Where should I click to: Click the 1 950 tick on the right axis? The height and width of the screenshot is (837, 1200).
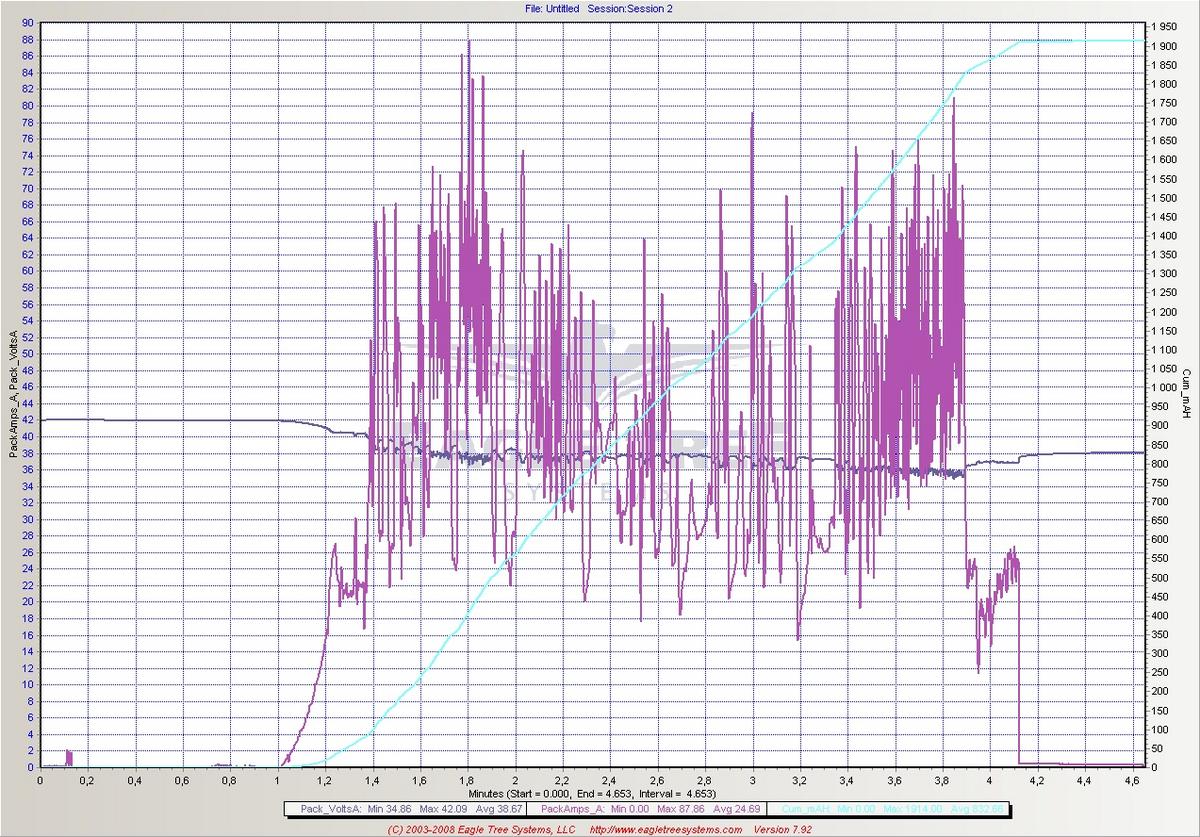click(x=1165, y=27)
